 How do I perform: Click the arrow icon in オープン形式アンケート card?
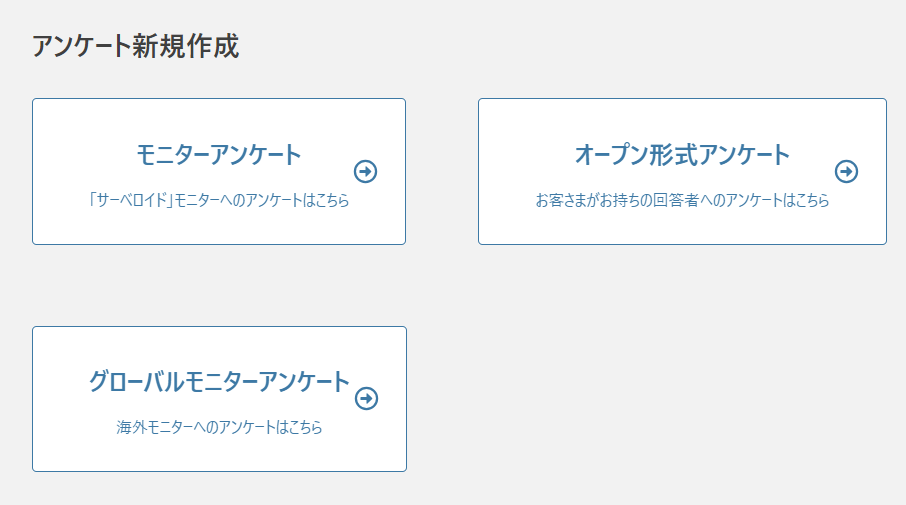click(846, 171)
